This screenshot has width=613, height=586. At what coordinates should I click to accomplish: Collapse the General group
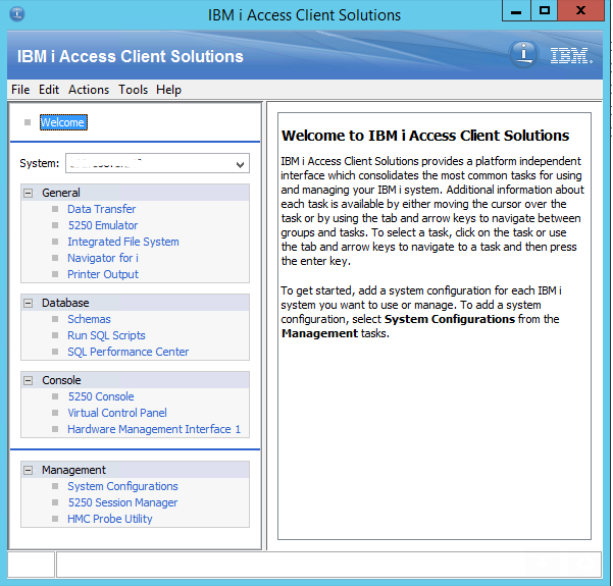[x=28, y=193]
